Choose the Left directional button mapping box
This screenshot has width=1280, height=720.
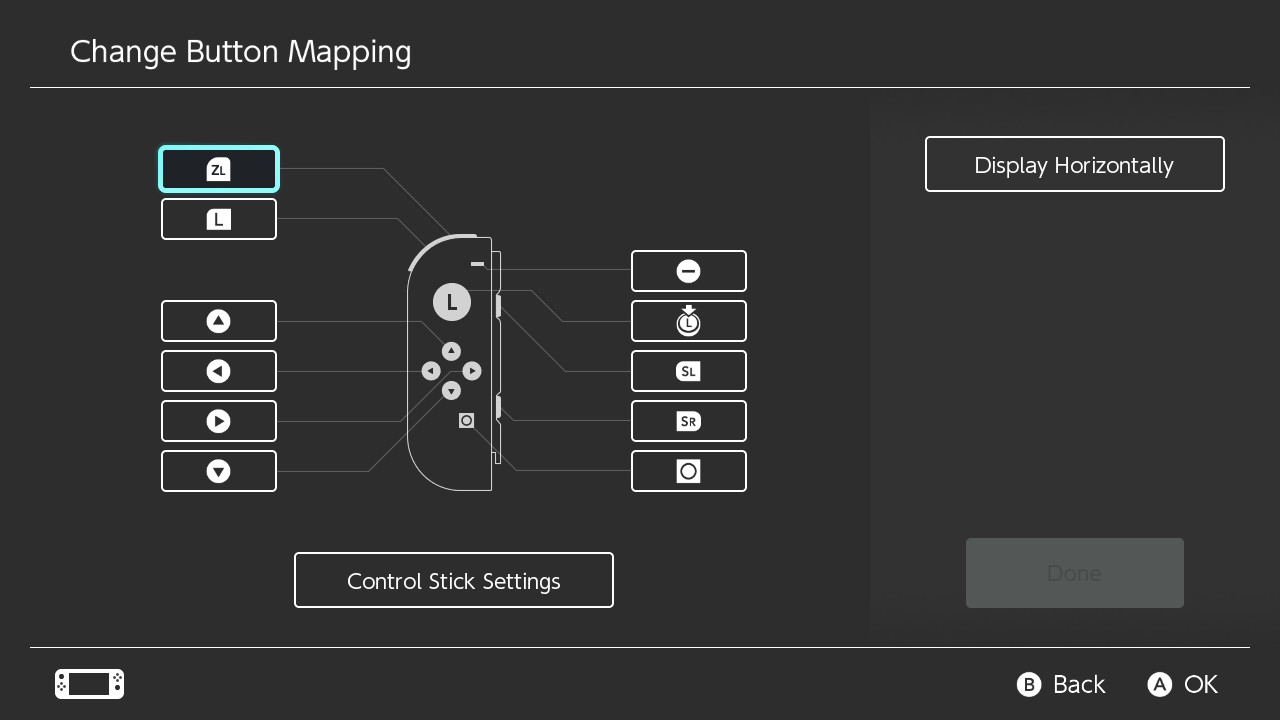pyautogui.click(x=218, y=371)
